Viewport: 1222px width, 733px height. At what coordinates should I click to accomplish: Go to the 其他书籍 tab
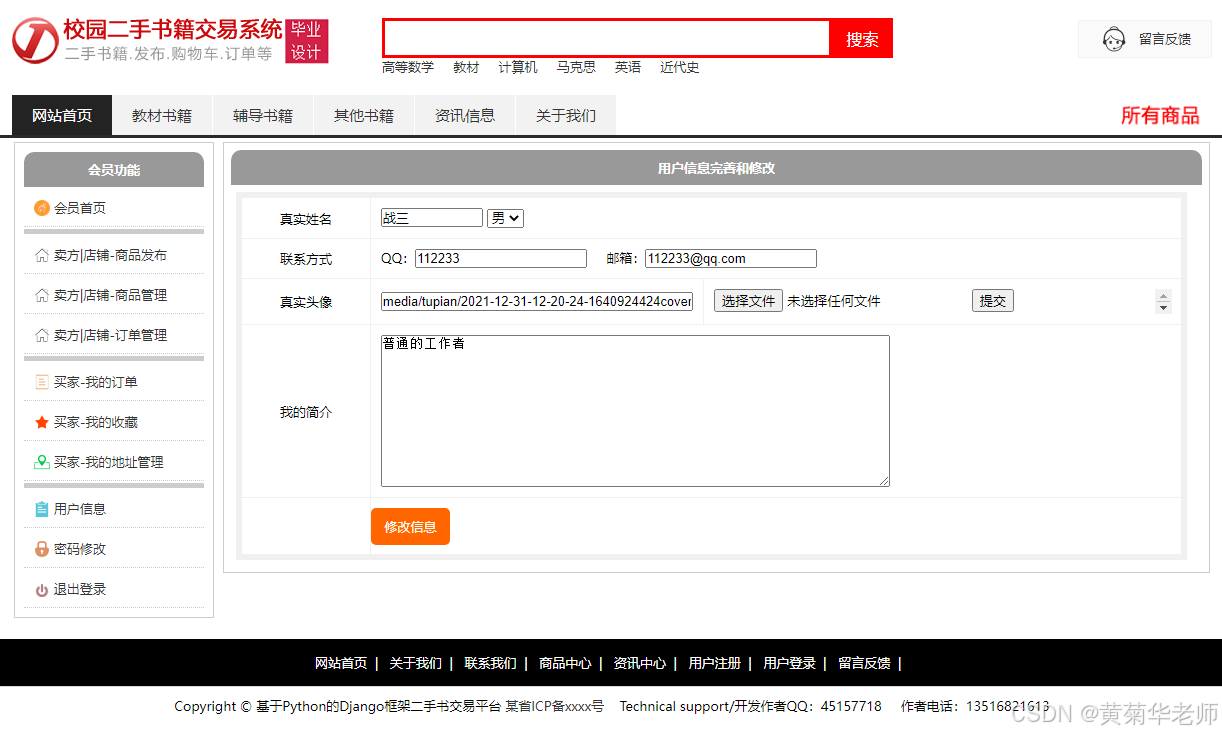[364, 115]
